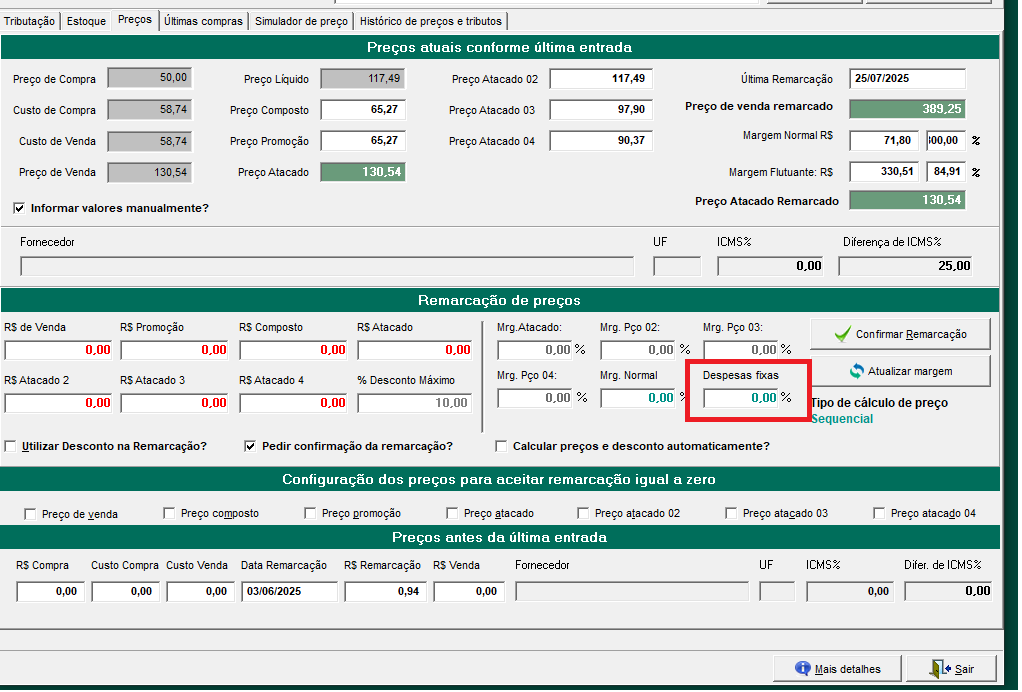Screen dimensions: 1022x692
Task: Open Histórico de preços e tributos tab
Action: [431, 21]
